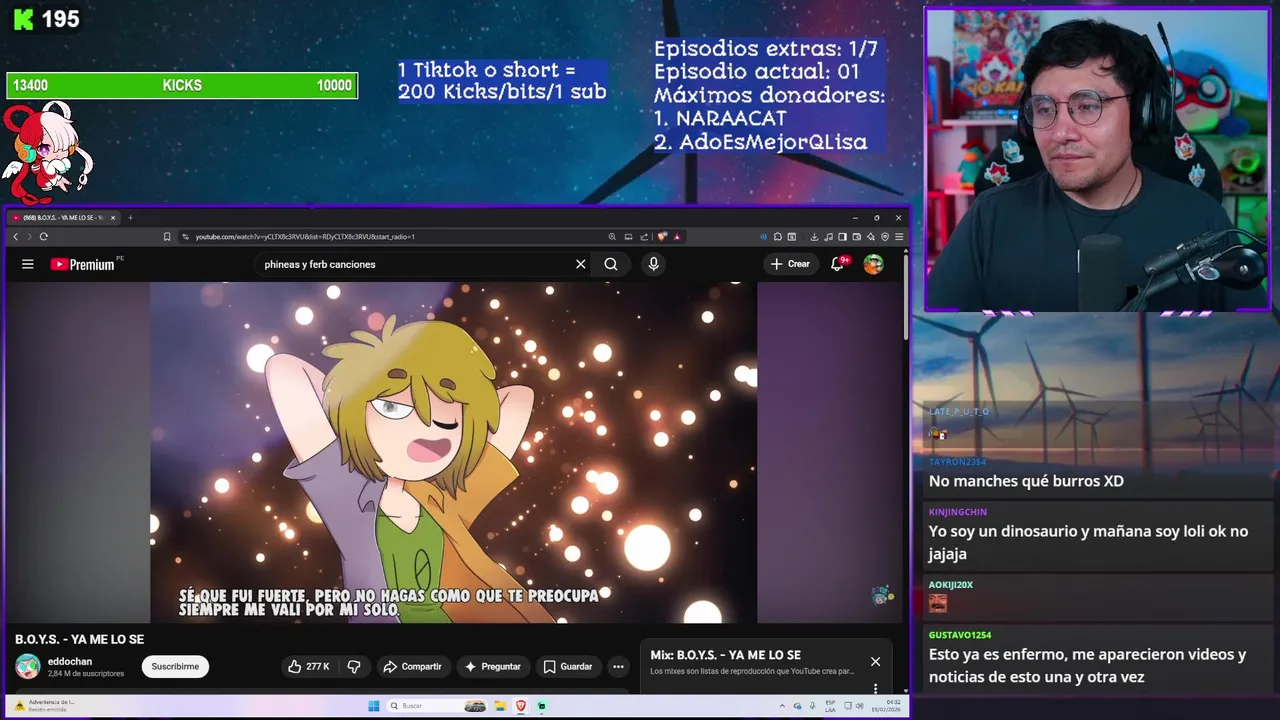Toggle the browser sidebar panel icon

[x=842, y=237]
